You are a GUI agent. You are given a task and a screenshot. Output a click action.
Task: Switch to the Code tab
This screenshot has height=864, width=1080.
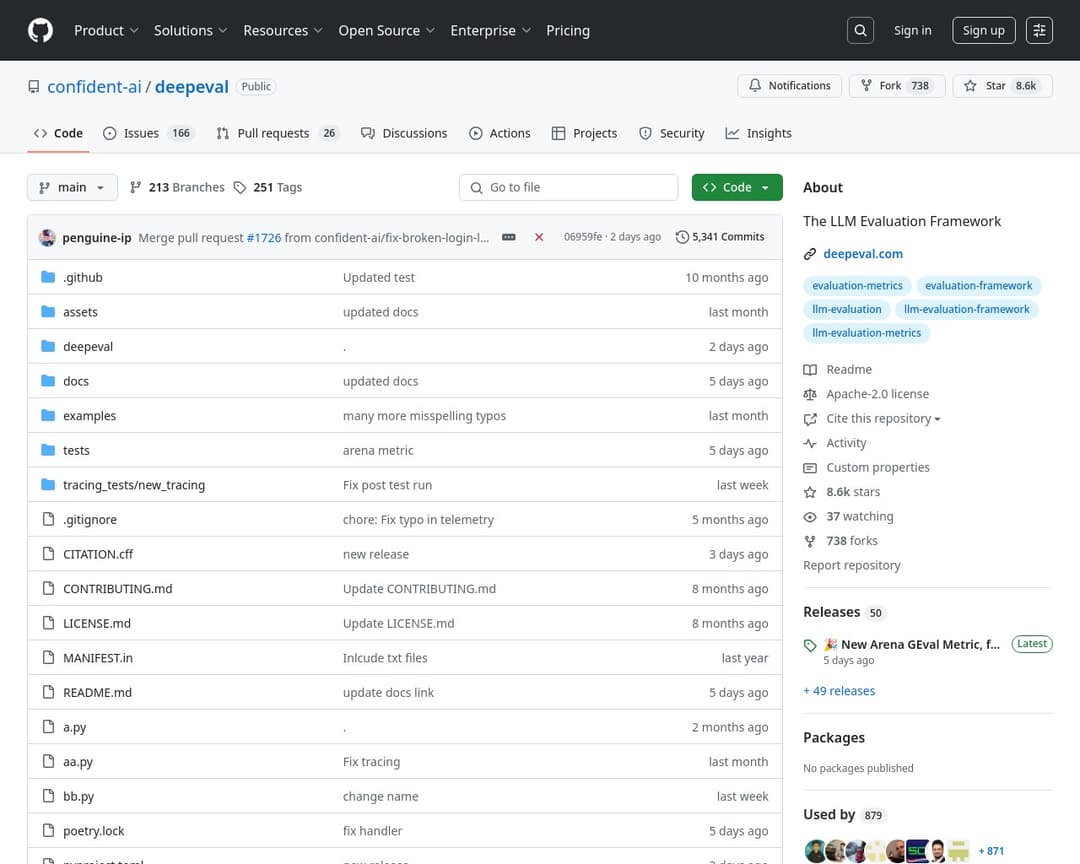click(x=59, y=133)
